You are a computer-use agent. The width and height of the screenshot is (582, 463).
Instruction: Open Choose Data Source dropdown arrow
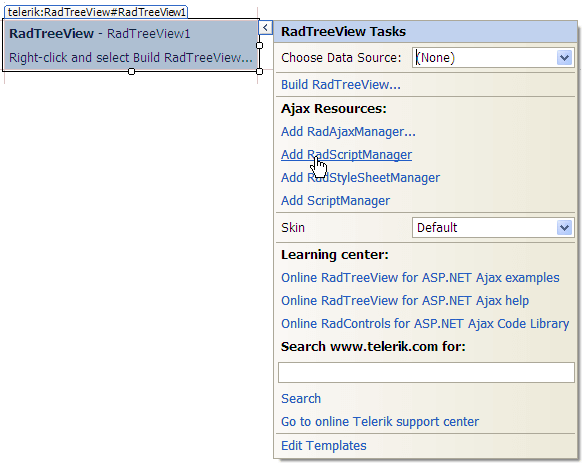564,58
